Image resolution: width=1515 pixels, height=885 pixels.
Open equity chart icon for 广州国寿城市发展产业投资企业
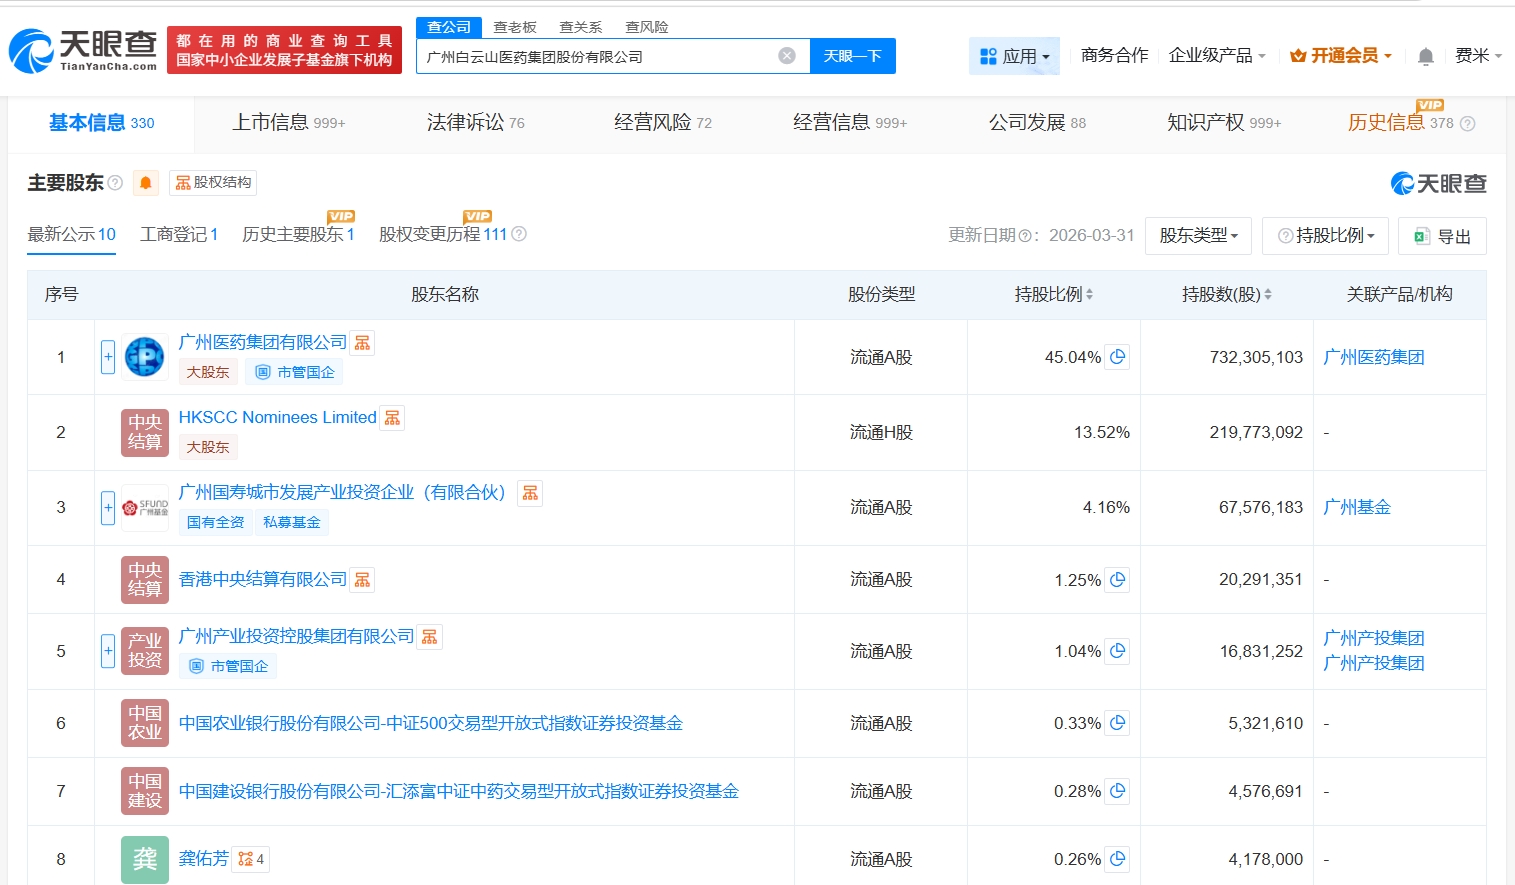click(530, 493)
